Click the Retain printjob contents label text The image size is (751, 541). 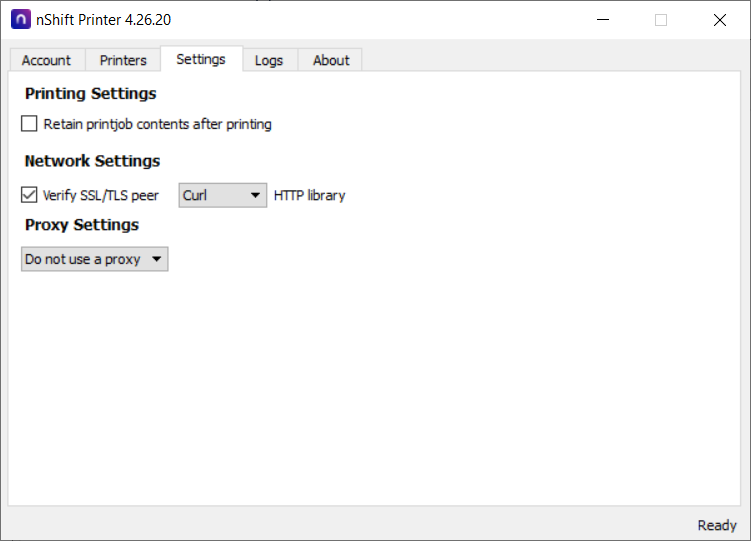coord(158,124)
